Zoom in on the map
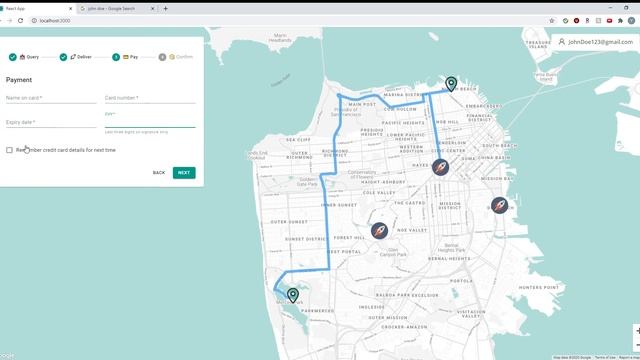 [x=637, y=331]
